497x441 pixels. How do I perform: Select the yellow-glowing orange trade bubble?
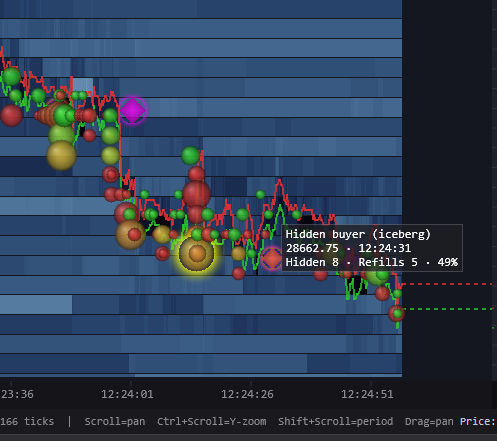coord(196,254)
